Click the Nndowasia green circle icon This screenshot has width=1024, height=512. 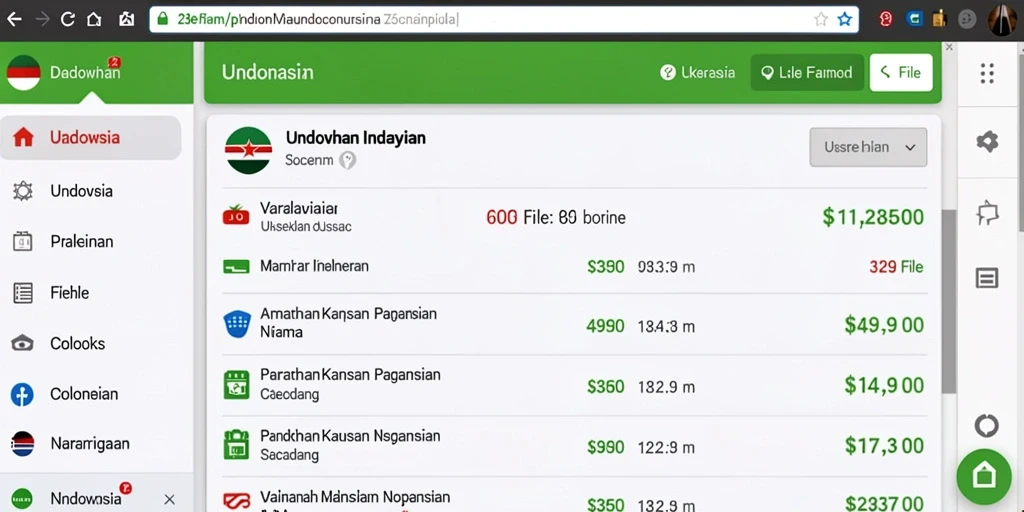click(22, 499)
